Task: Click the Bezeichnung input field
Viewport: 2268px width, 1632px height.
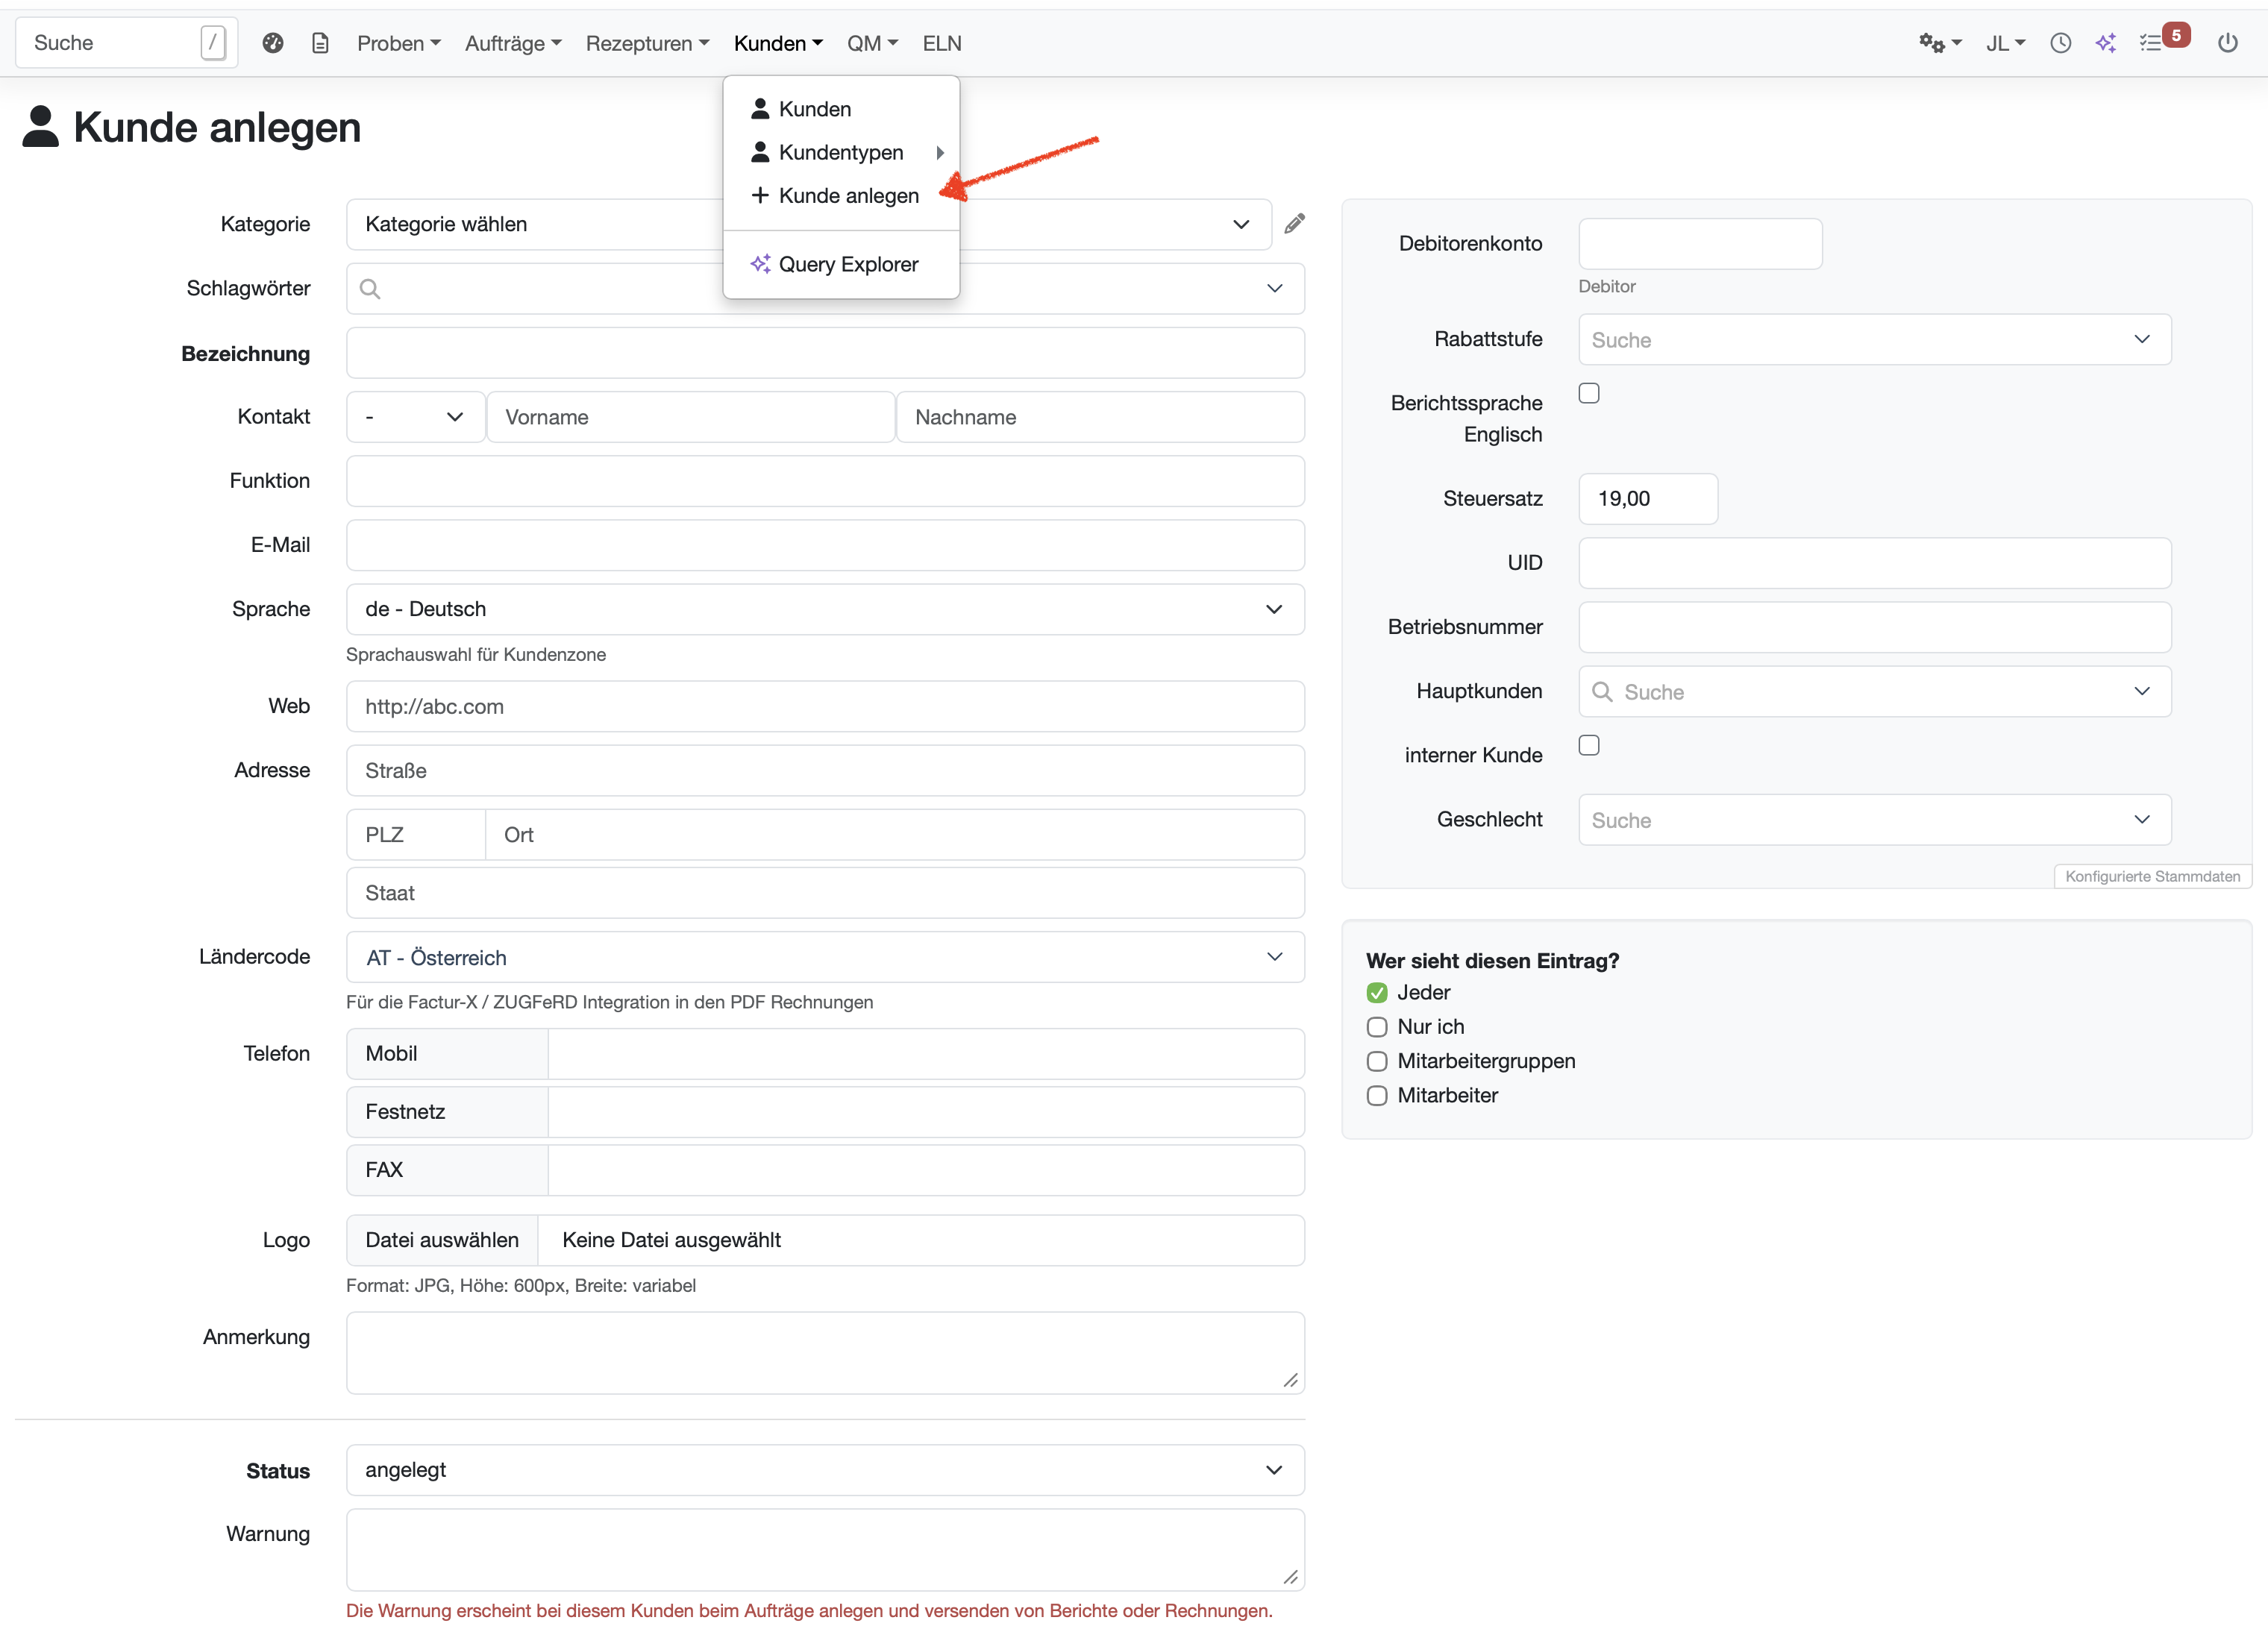Action: coord(825,353)
